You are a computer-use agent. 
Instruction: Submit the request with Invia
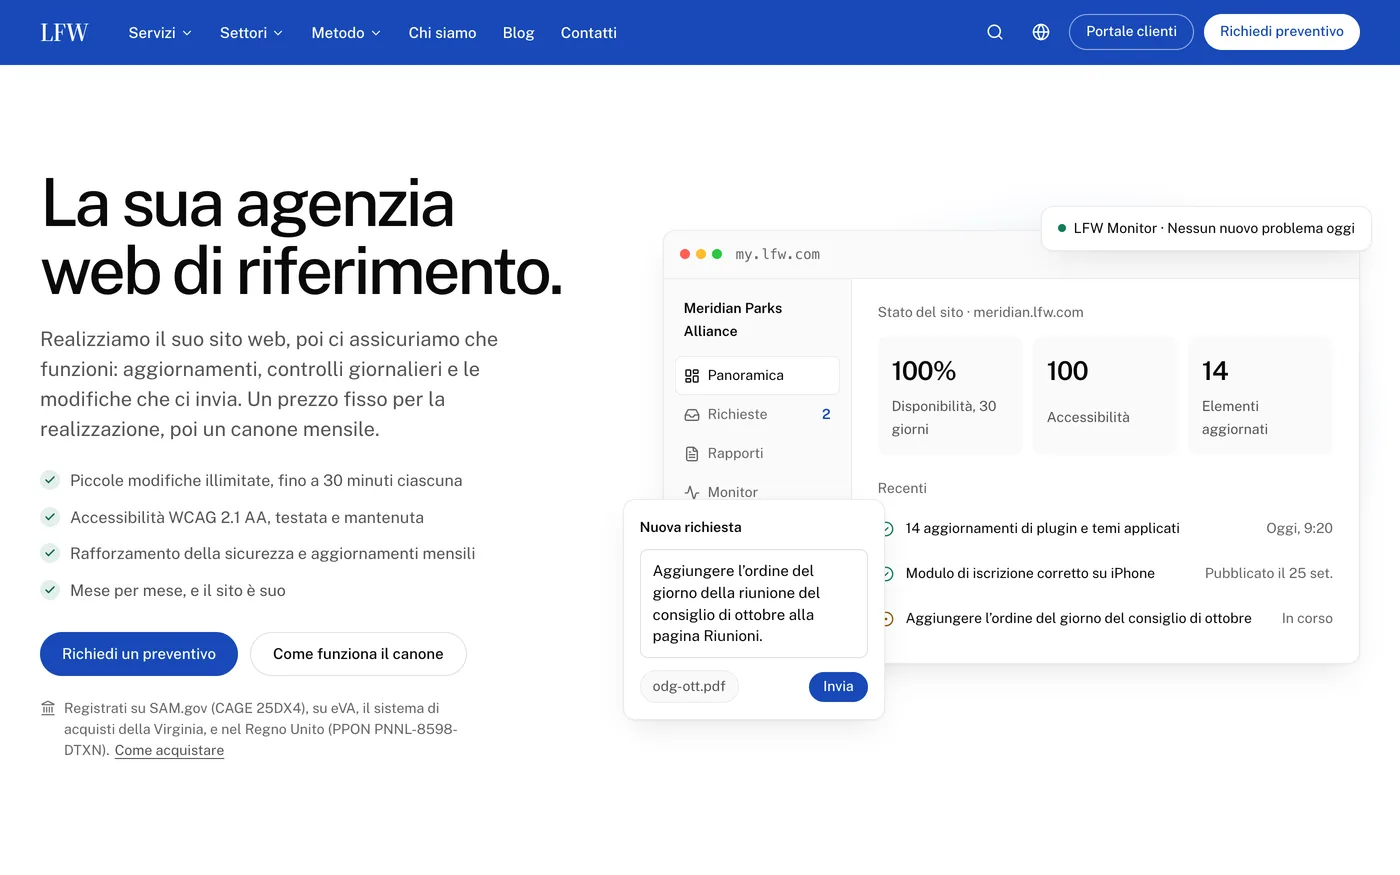[838, 687]
